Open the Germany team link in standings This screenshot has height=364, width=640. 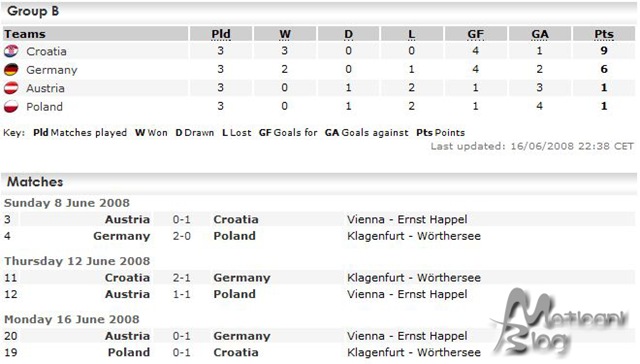pos(51,70)
